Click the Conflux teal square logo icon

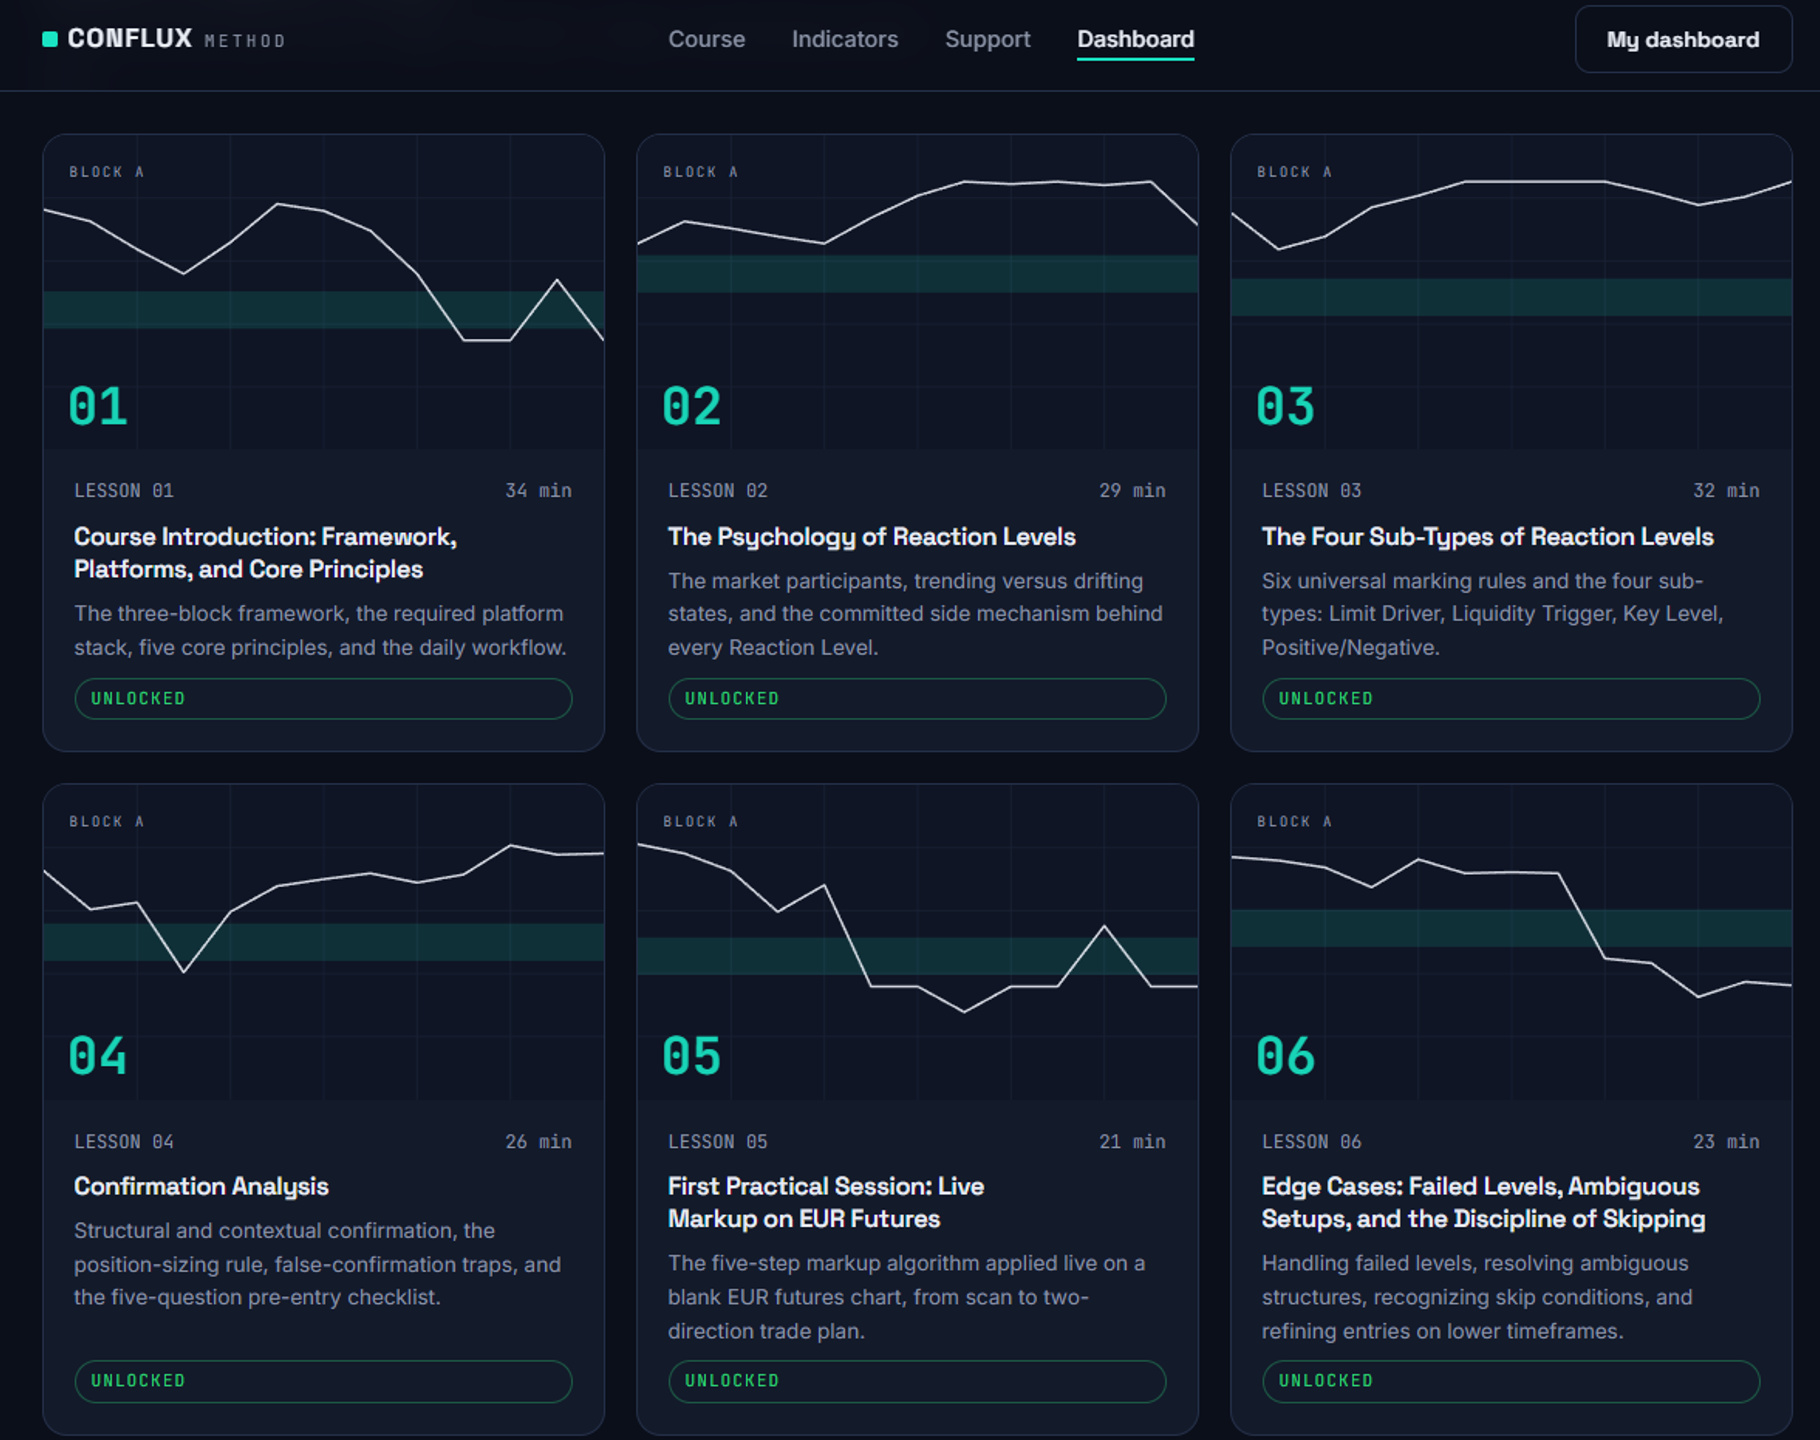tap(50, 39)
